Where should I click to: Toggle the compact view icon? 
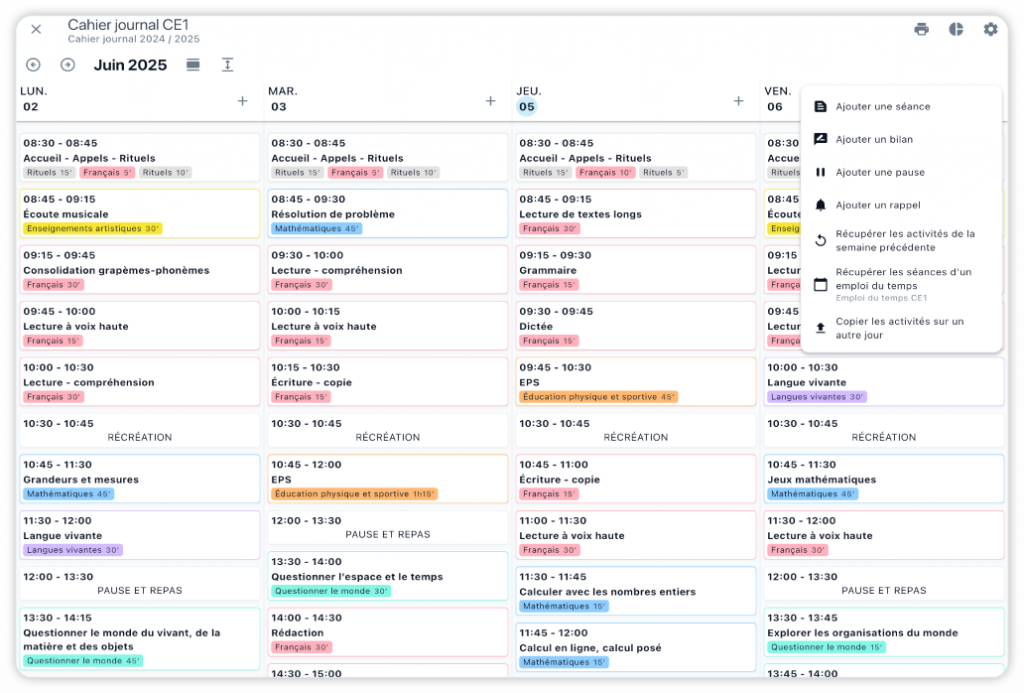193,65
